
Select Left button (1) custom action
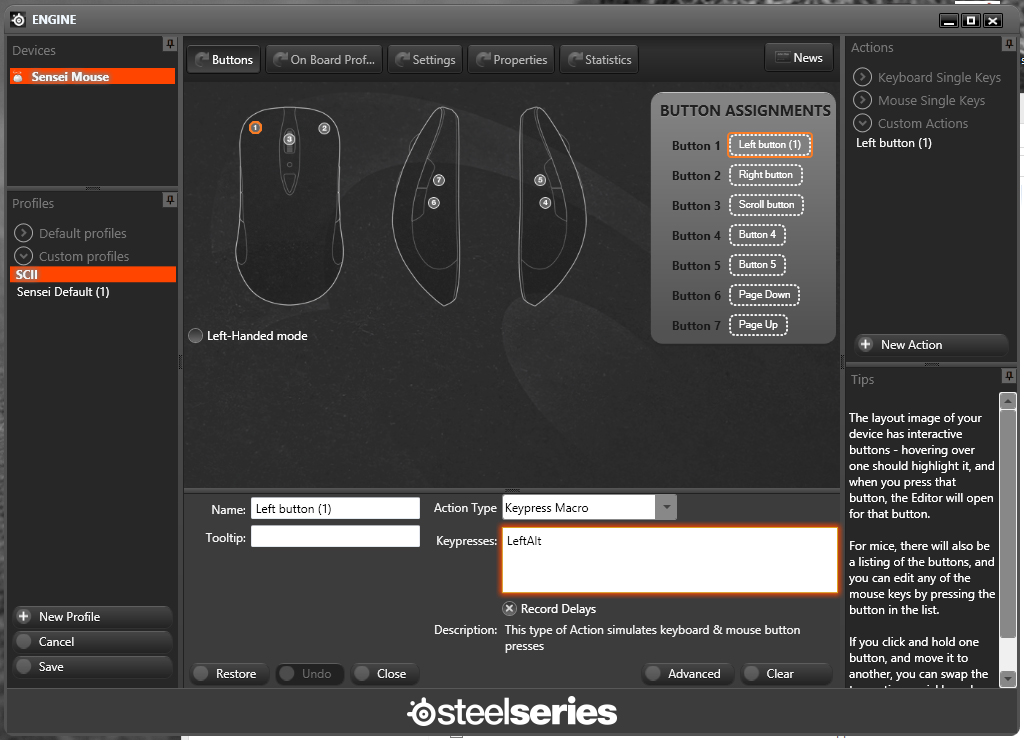[x=893, y=143]
